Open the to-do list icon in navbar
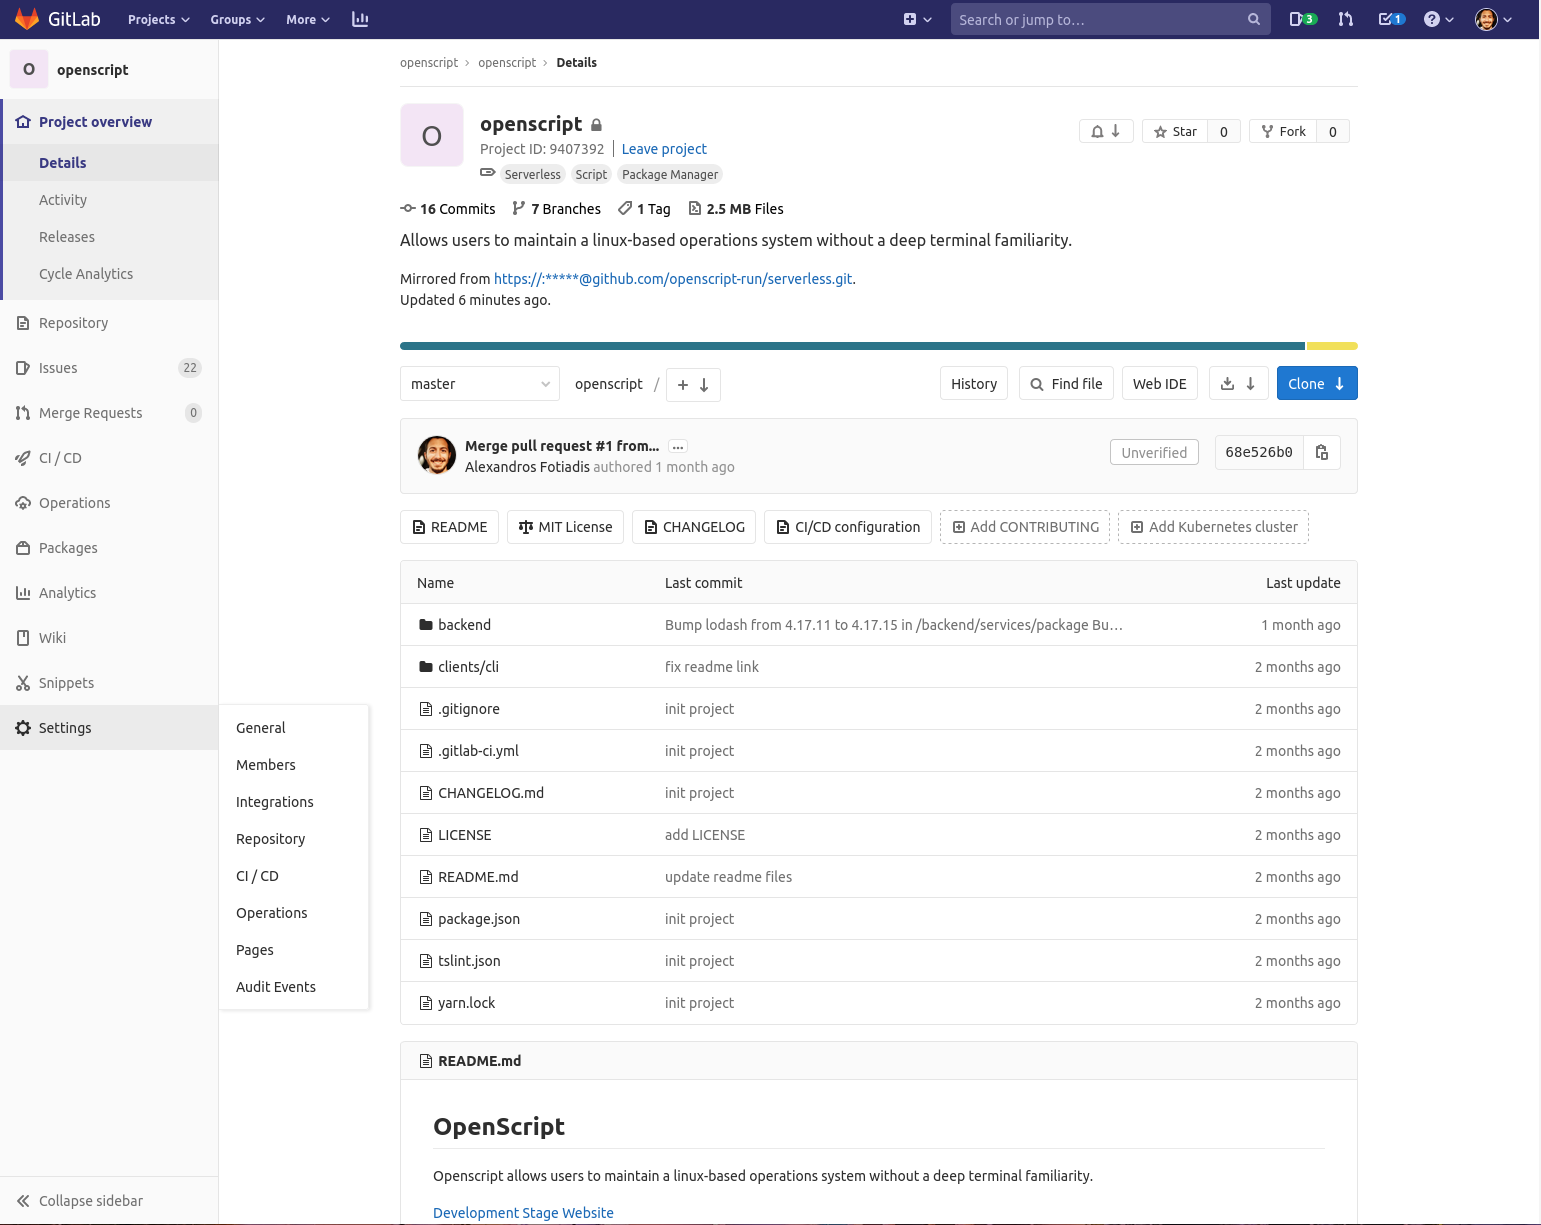 pyautogui.click(x=1391, y=19)
